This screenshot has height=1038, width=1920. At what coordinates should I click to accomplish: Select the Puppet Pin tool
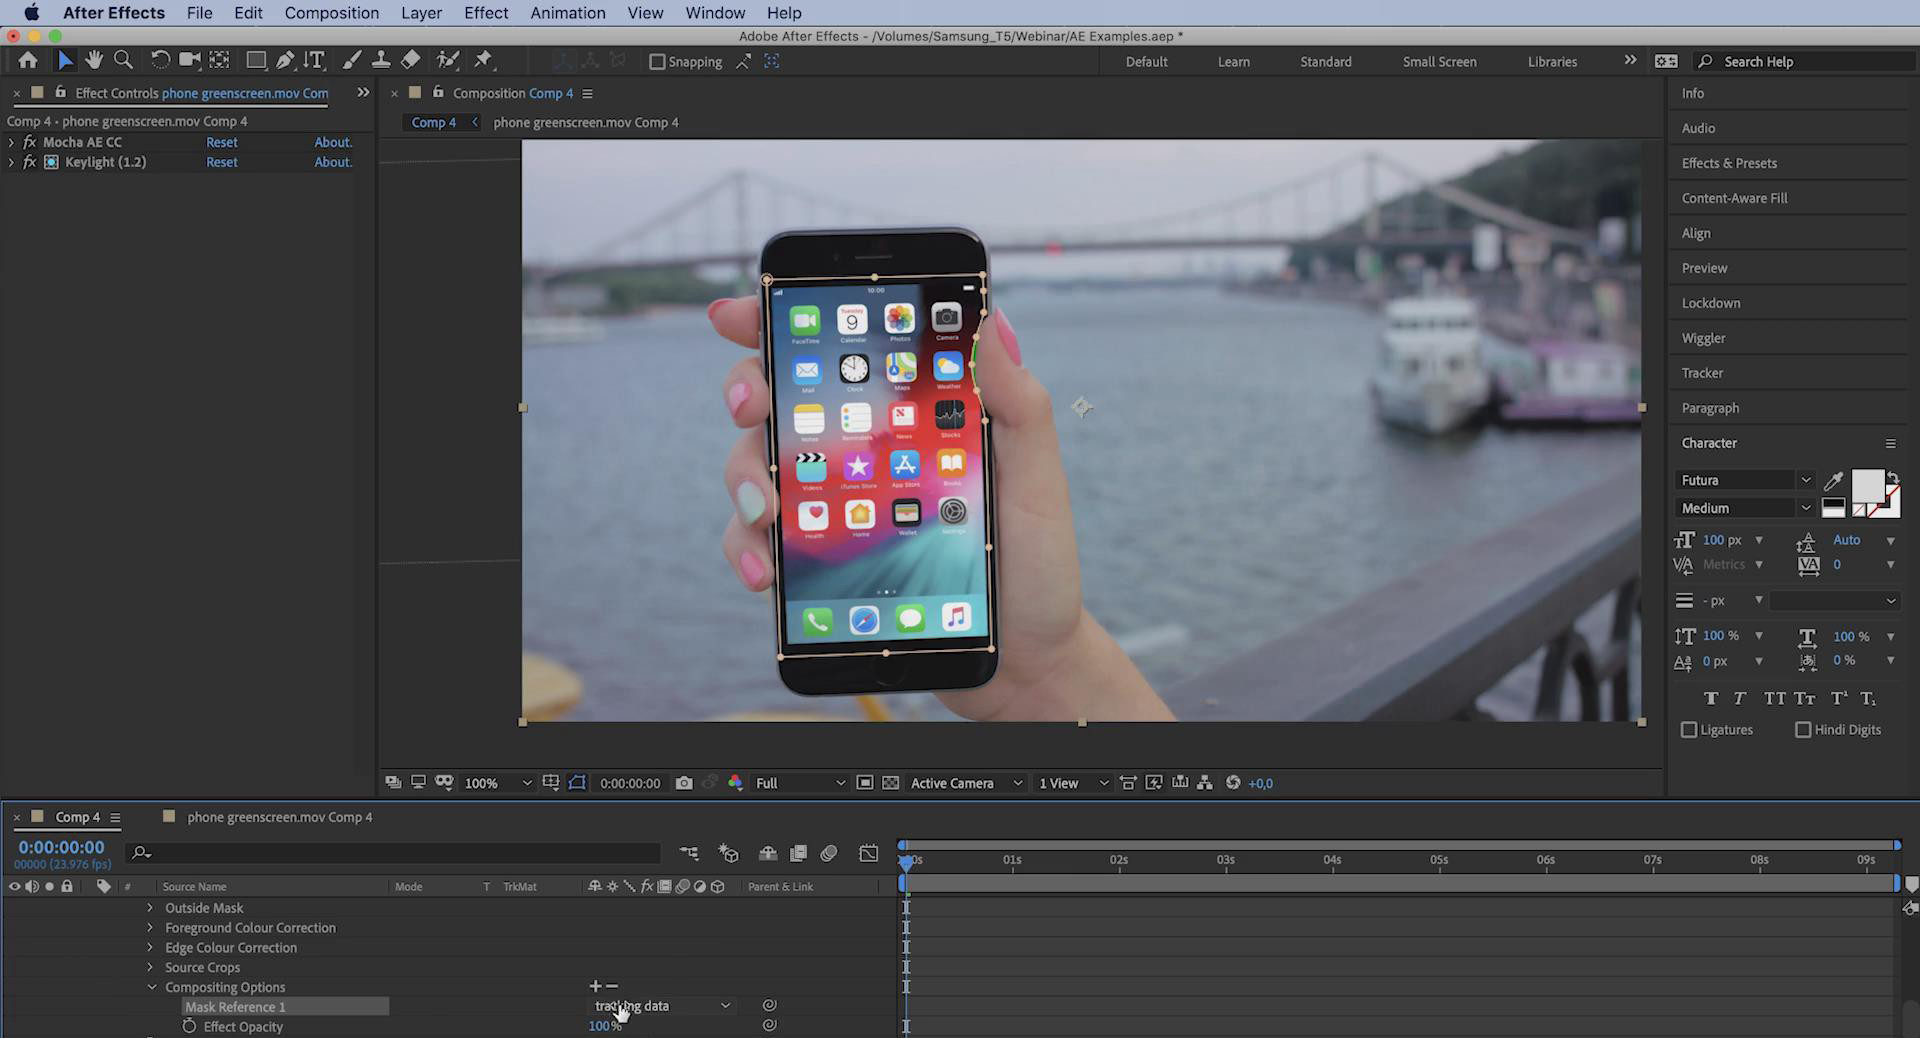[x=483, y=60]
